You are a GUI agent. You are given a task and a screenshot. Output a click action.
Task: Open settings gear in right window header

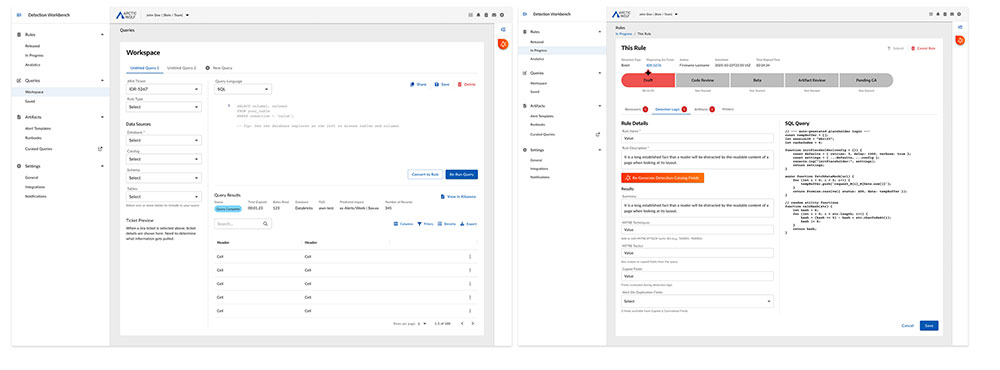(958, 13)
